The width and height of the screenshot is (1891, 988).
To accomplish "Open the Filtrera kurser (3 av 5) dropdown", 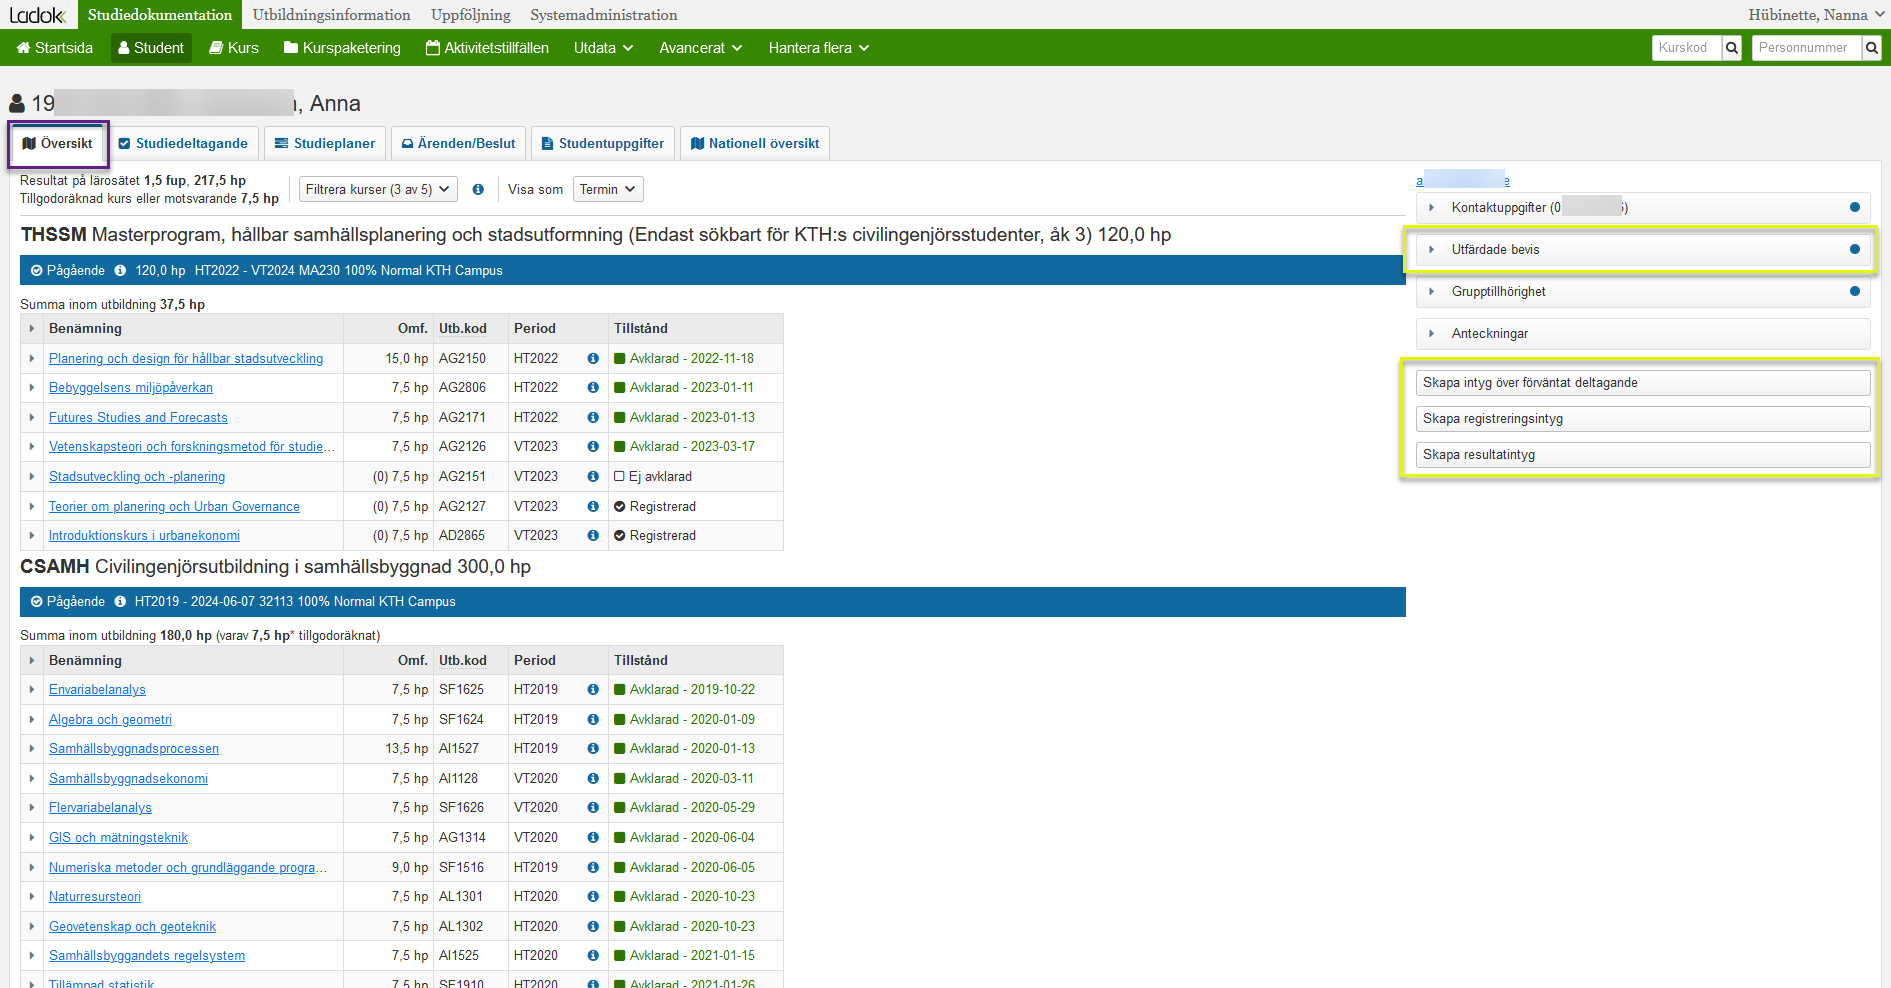I will (378, 189).
